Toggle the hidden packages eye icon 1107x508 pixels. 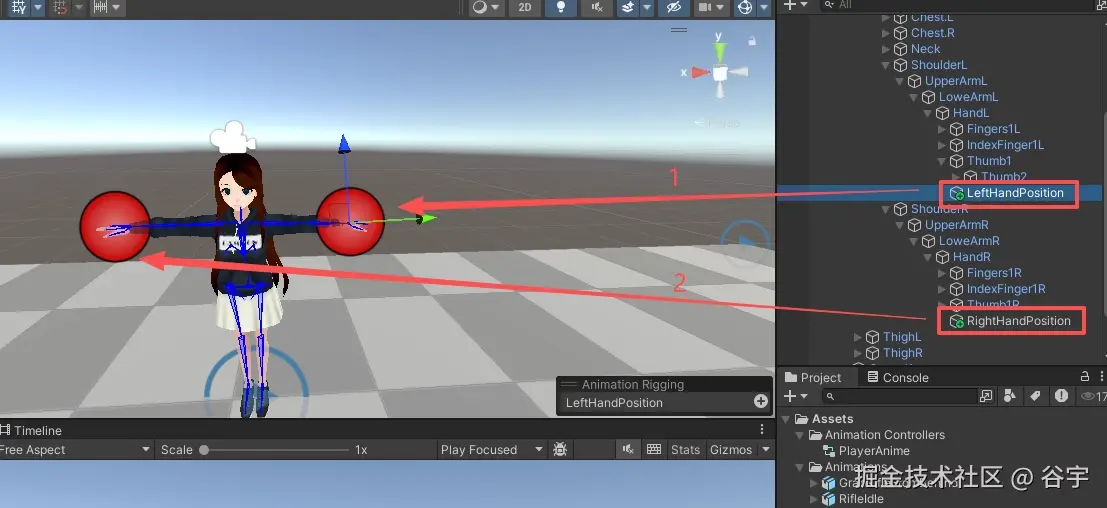(1087, 397)
